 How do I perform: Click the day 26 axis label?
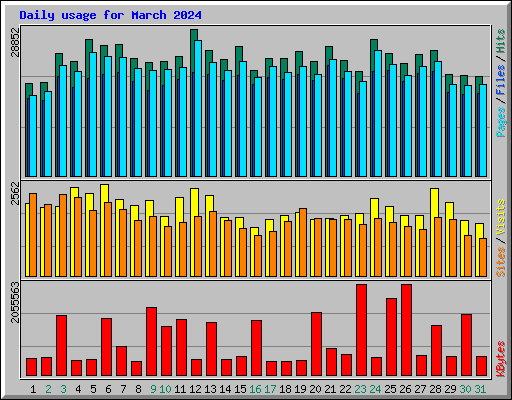pyautogui.click(x=405, y=389)
